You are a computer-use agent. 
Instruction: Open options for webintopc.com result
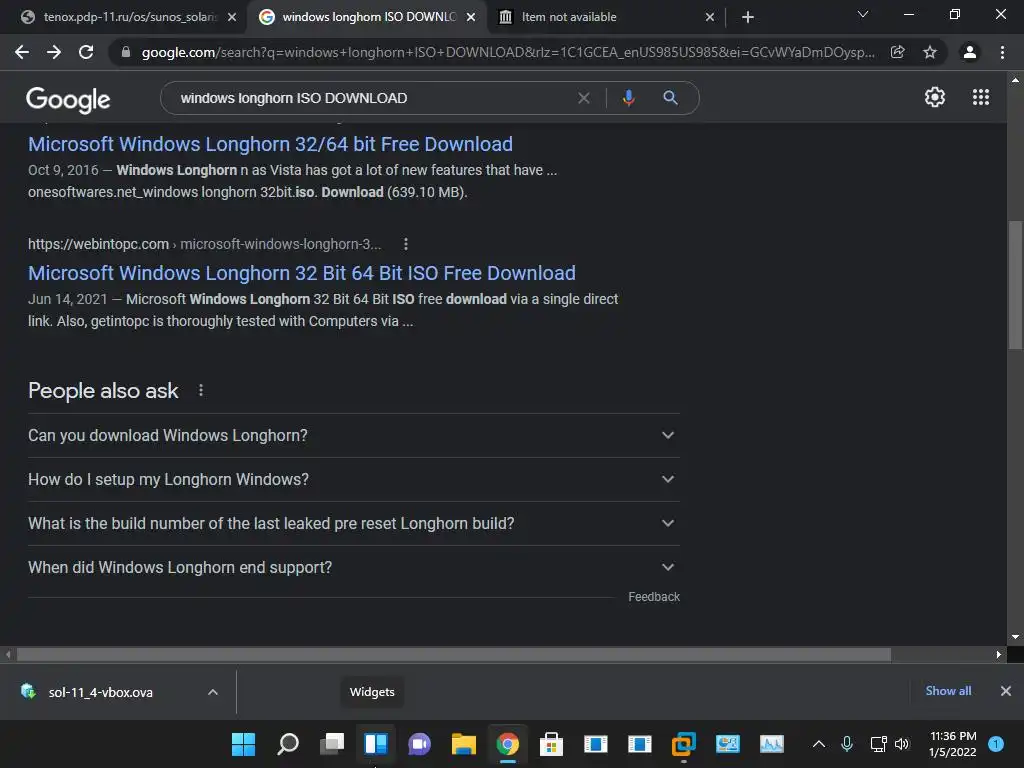pyautogui.click(x=406, y=244)
